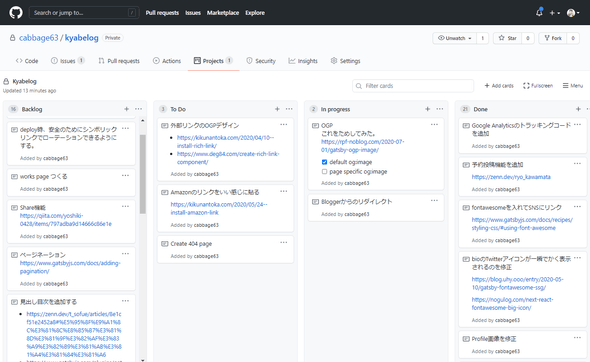590x362 pixels.
Task: Switch to the Projects tab
Action: (213, 61)
